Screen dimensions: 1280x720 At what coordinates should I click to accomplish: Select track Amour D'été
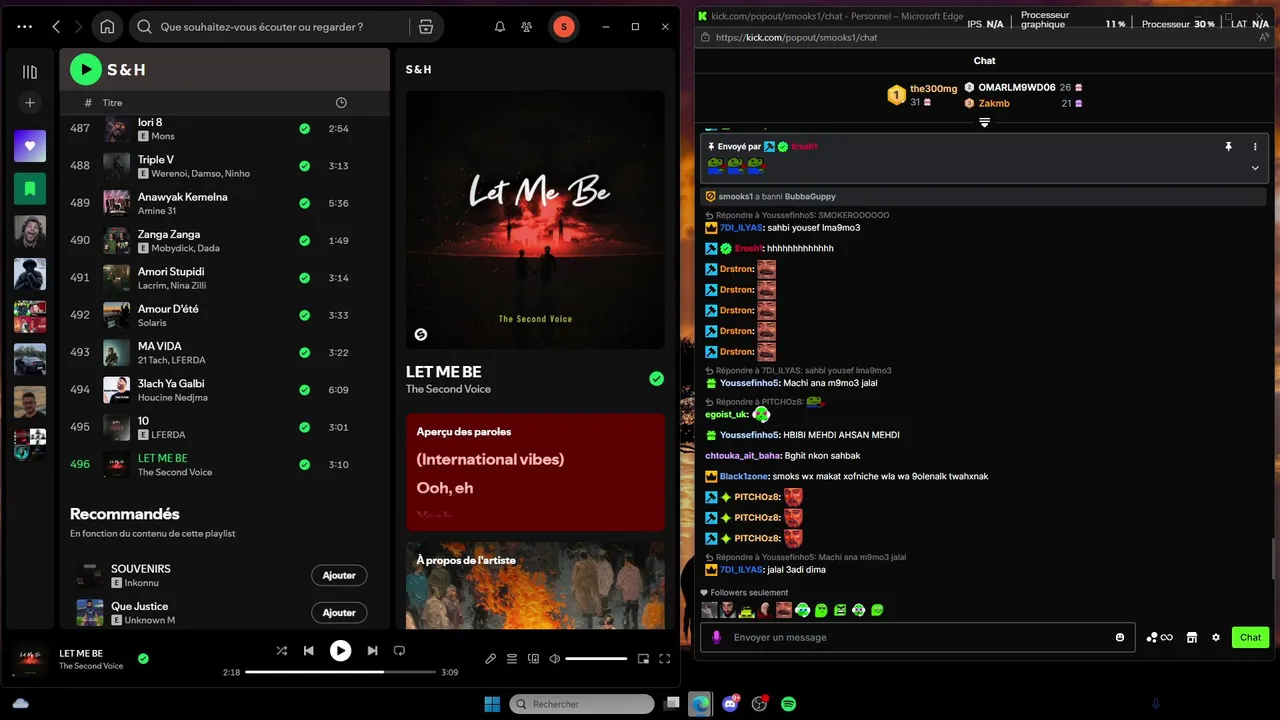coord(224,315)
